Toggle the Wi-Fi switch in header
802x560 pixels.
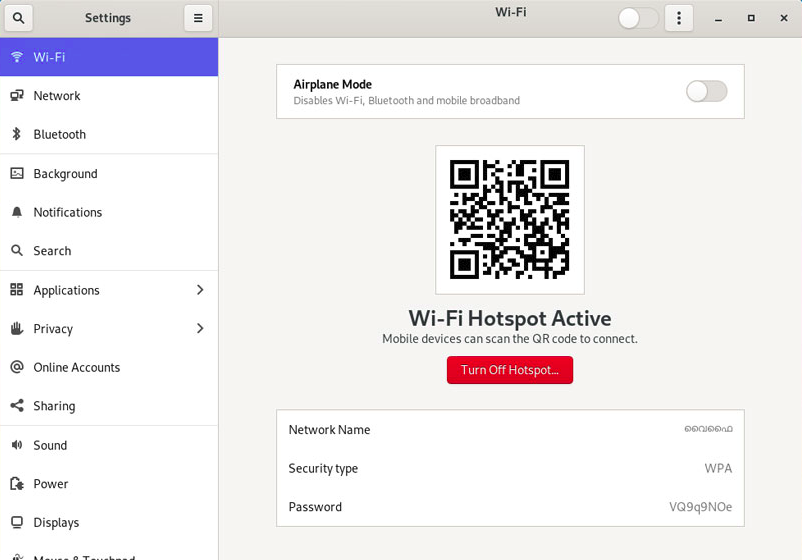tap(638, 18)
